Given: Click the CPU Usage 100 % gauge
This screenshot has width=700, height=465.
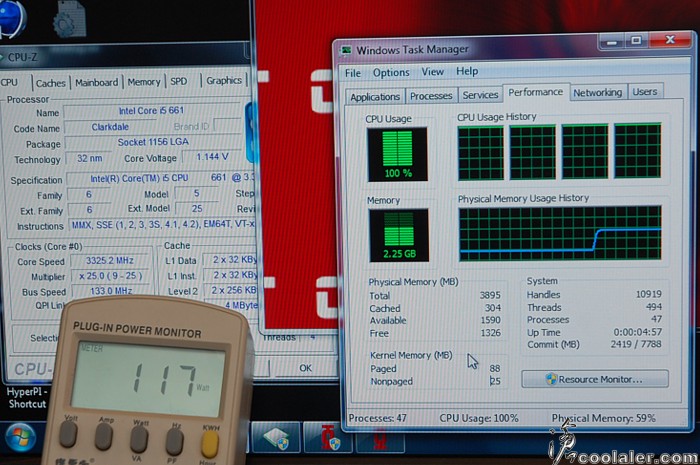Looking at the screenshot, I should (397, 154).
